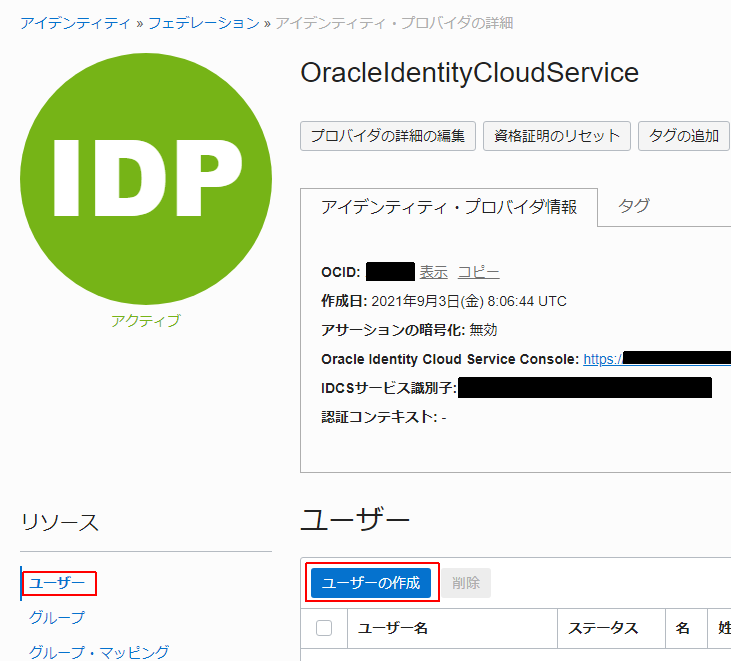Click 表示 link next to OCID
The width and height of the screenshot is (731, 661).
[x=433, y=272]
